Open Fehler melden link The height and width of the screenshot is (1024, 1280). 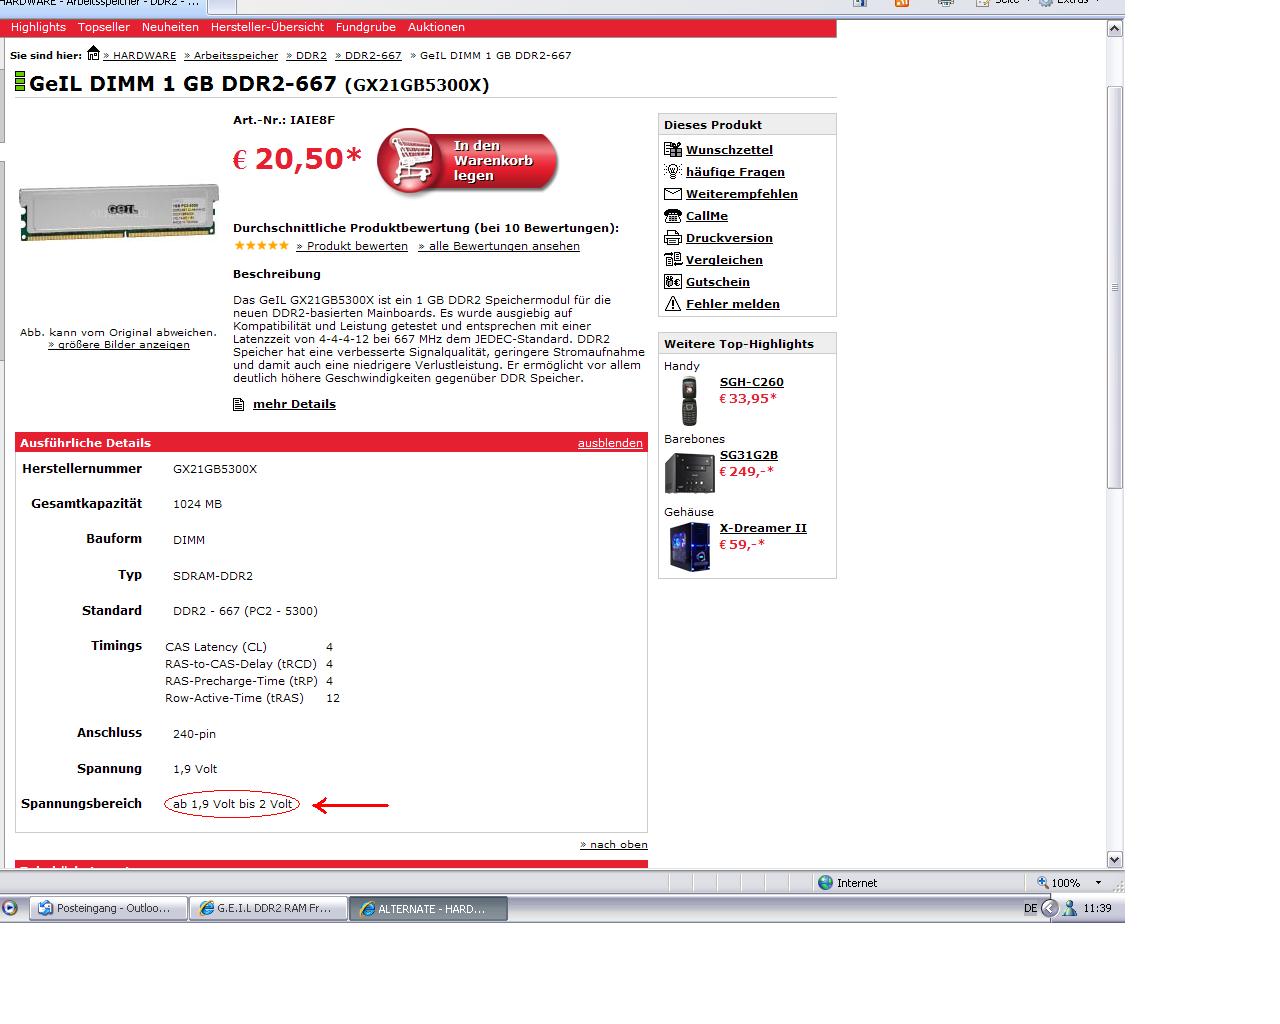733,304
